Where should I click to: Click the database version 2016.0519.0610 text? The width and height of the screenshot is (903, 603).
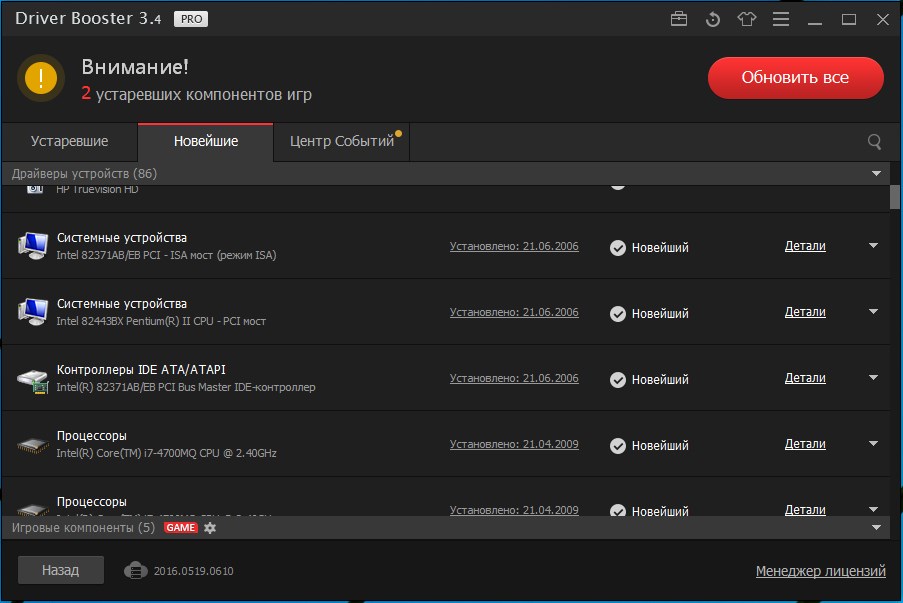[194, 571]
